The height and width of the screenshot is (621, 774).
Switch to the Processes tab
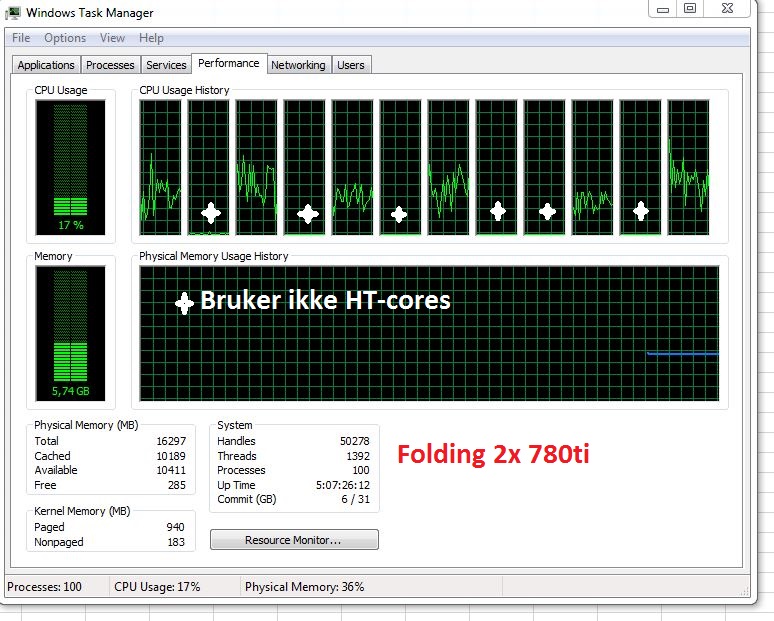click(110, 65)
